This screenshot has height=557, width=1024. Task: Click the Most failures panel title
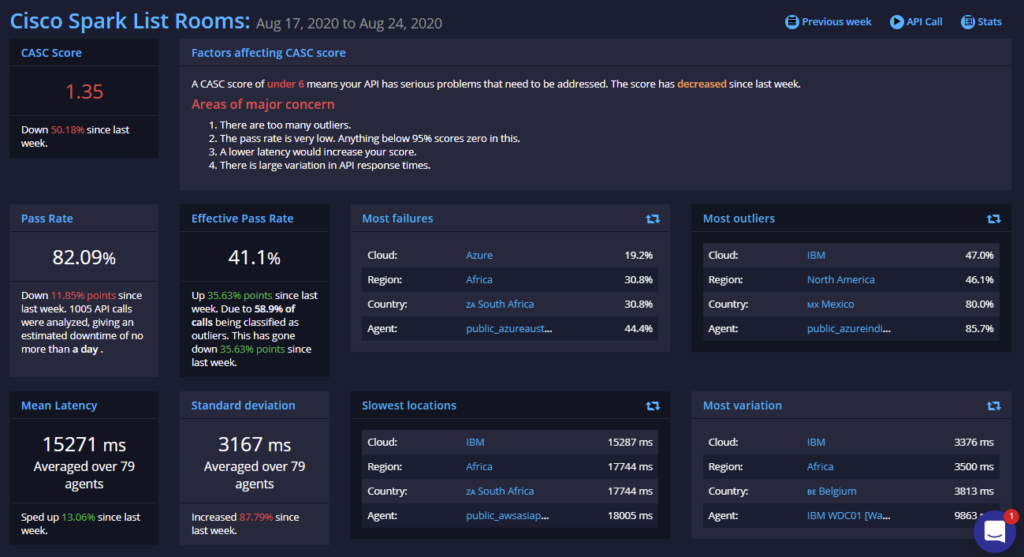[397, 219]
